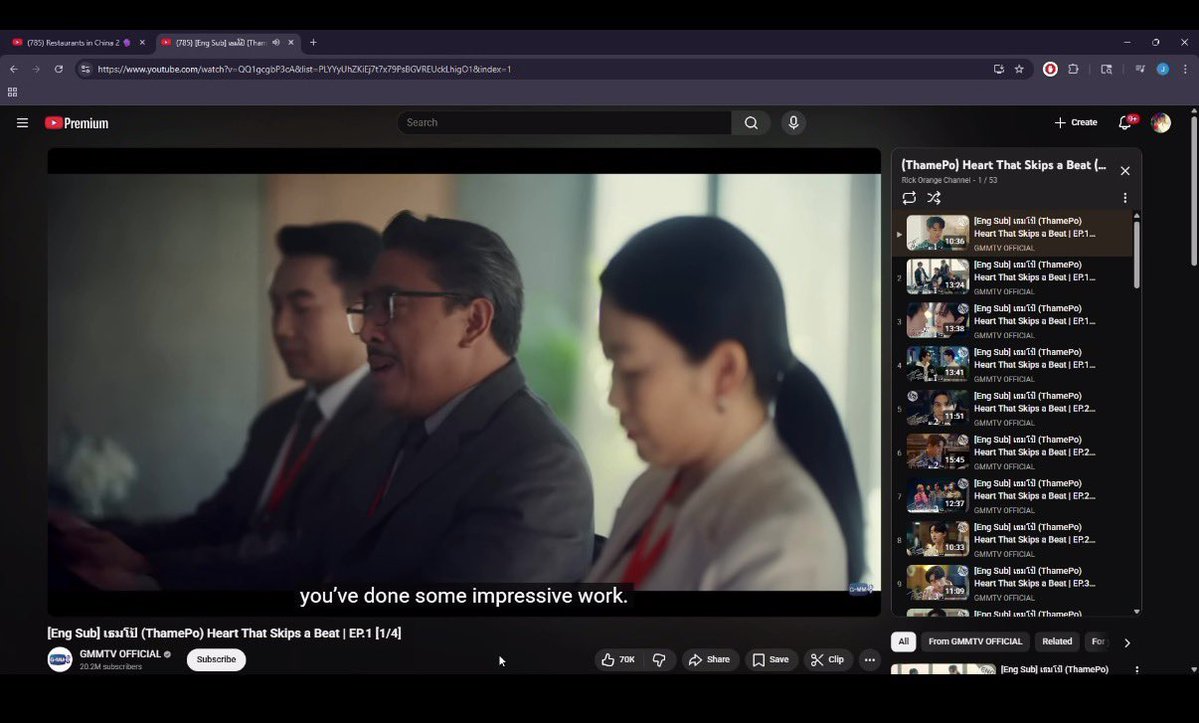
Task: Open GMMTV OFFICIAL channel name link
Action: (x=120, y=654)
